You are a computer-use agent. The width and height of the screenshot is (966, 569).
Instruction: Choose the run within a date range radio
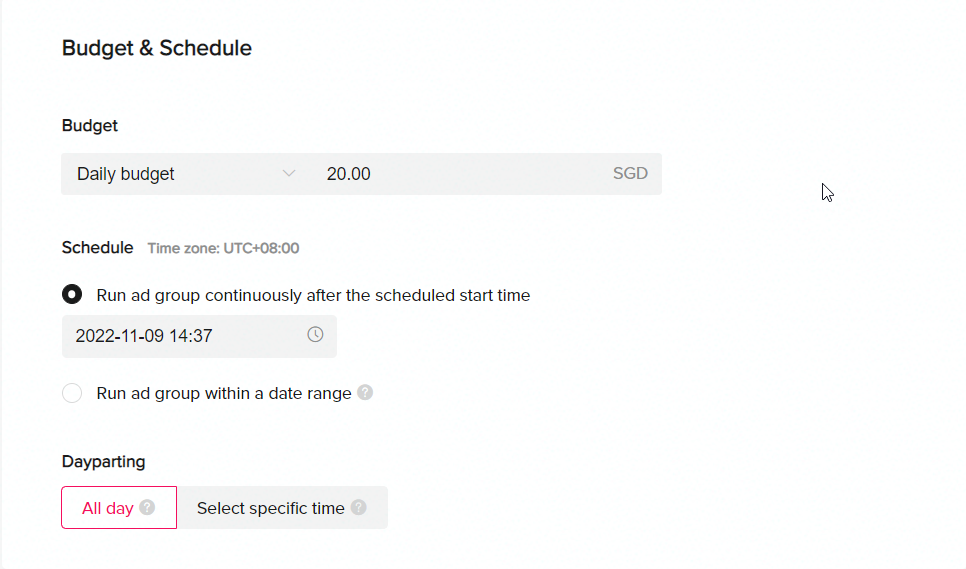point(72,393)
